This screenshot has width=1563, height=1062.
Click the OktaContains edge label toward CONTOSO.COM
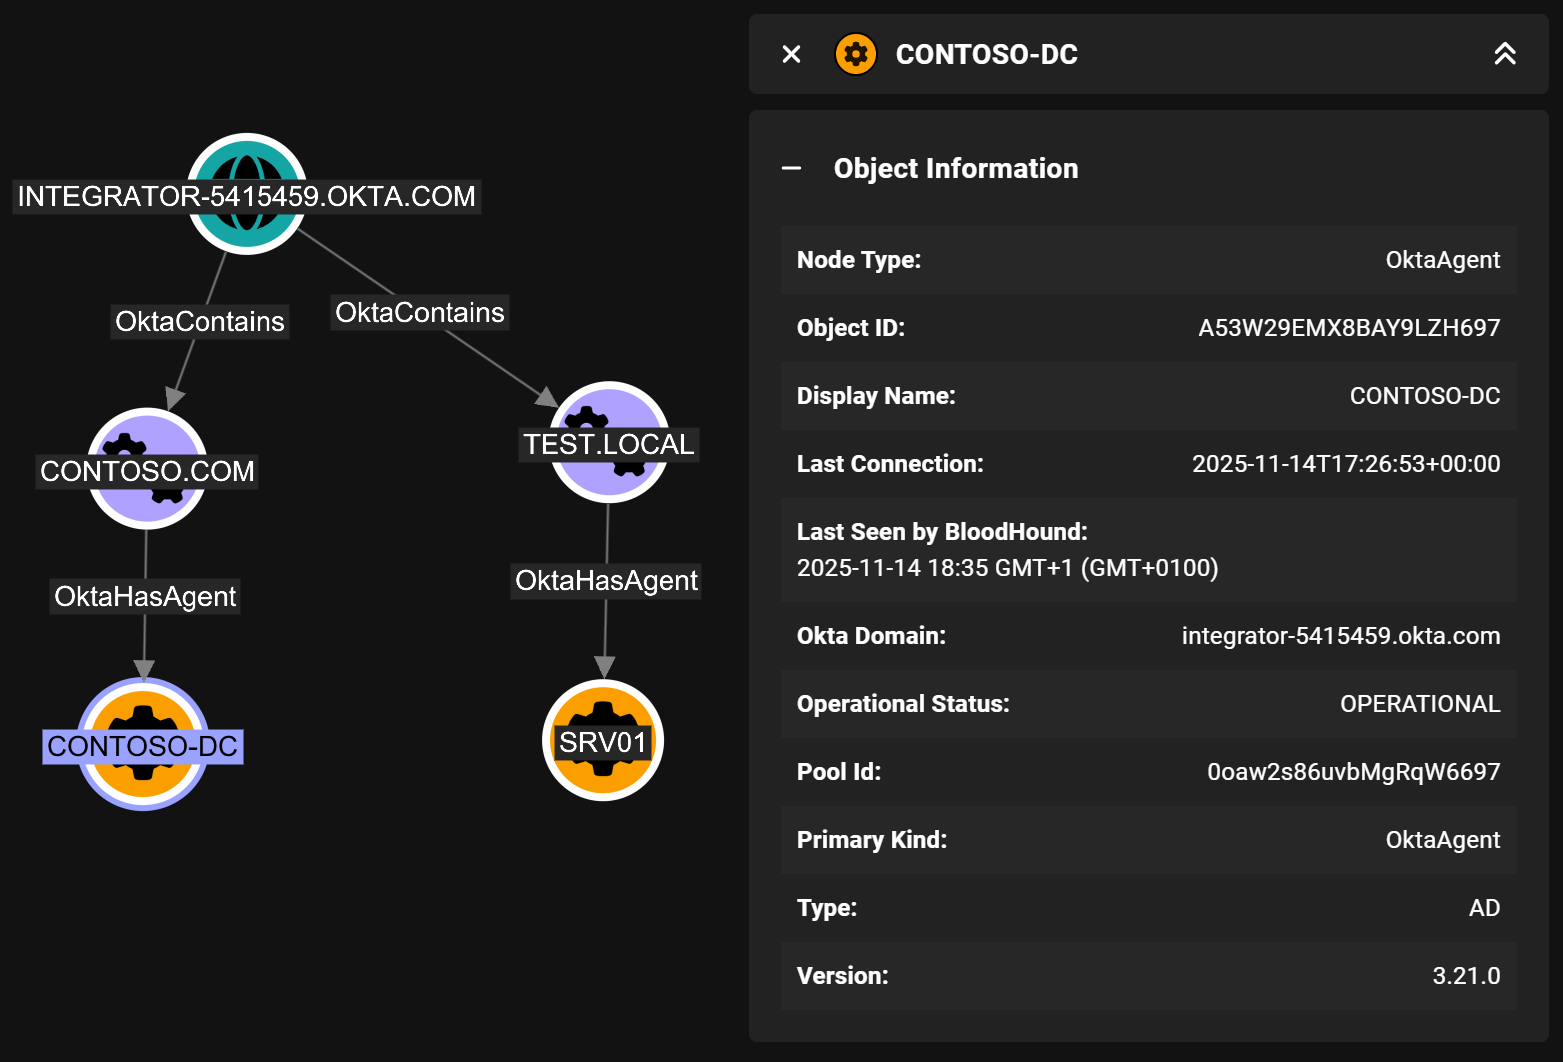pos(200,322)
